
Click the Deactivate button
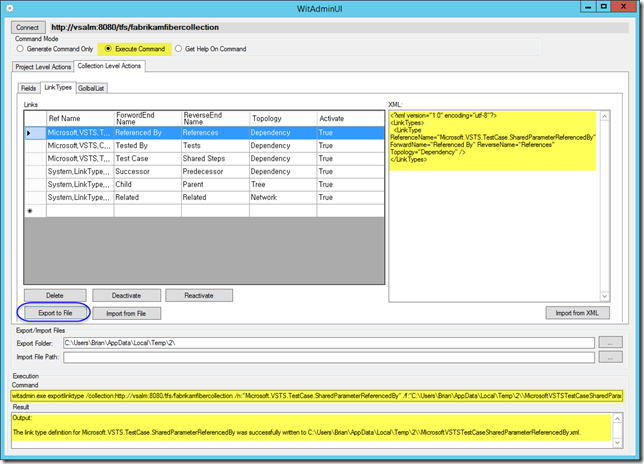126,295
